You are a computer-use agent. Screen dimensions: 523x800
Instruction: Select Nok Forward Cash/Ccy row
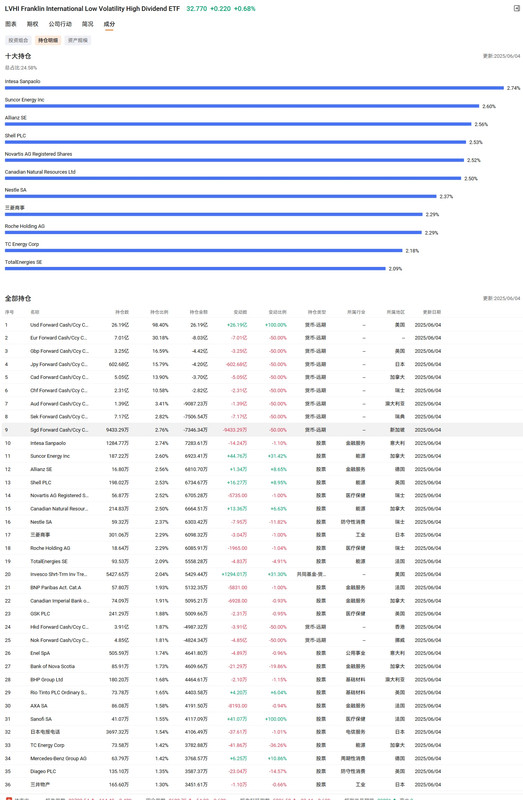point(261,640)
